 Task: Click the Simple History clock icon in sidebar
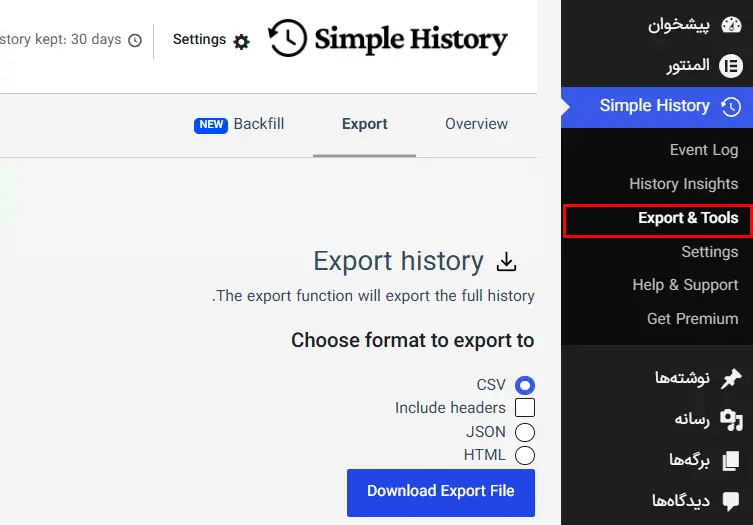(731, 107)
